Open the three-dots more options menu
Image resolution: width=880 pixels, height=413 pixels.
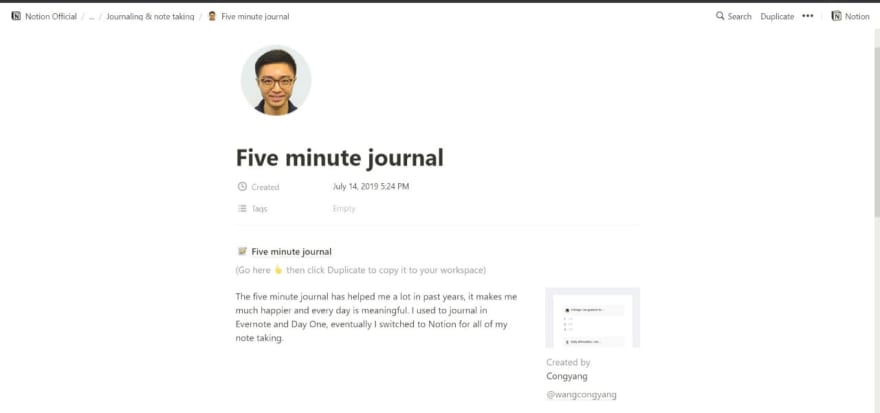click(808, 16)
